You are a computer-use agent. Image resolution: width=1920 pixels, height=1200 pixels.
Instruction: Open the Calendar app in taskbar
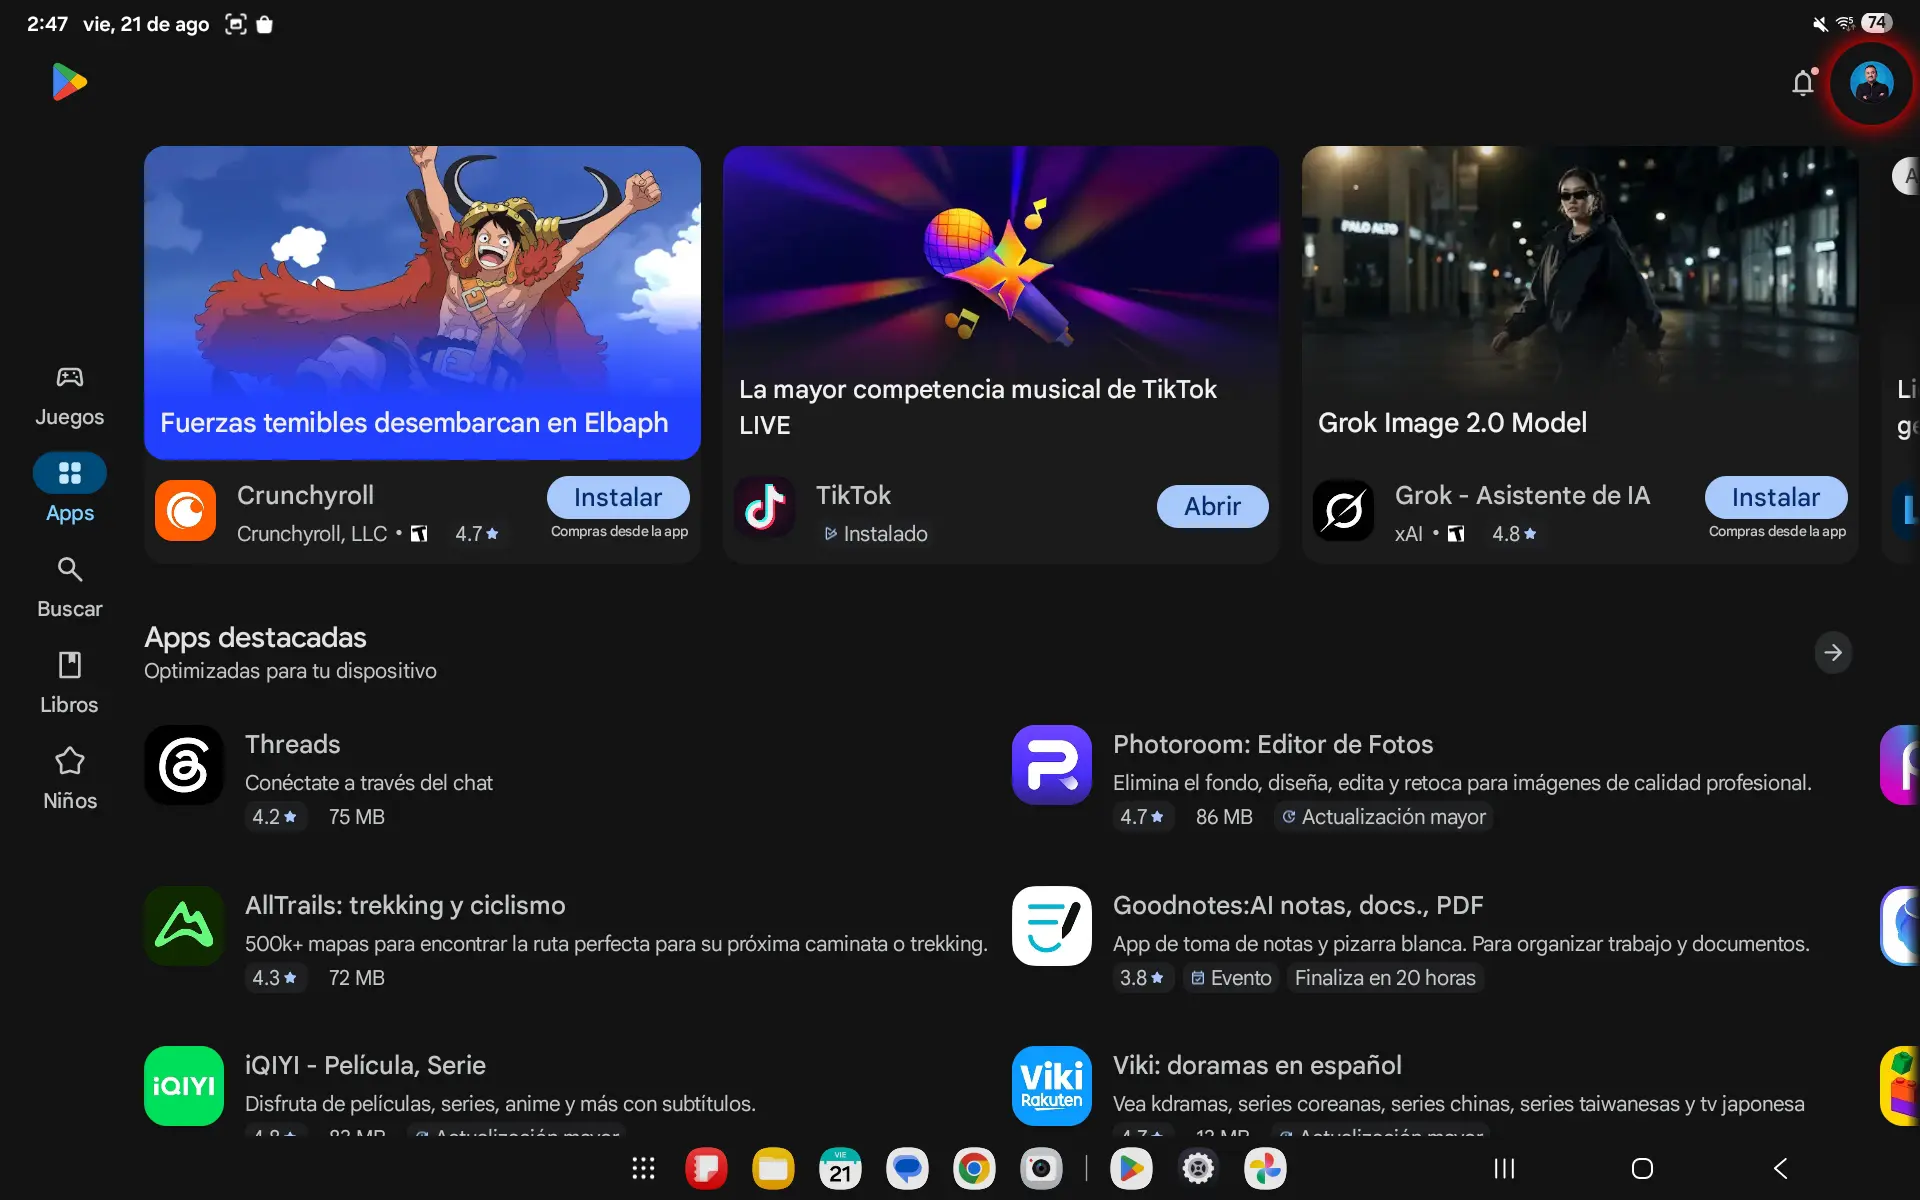[x=840, y=1168]
